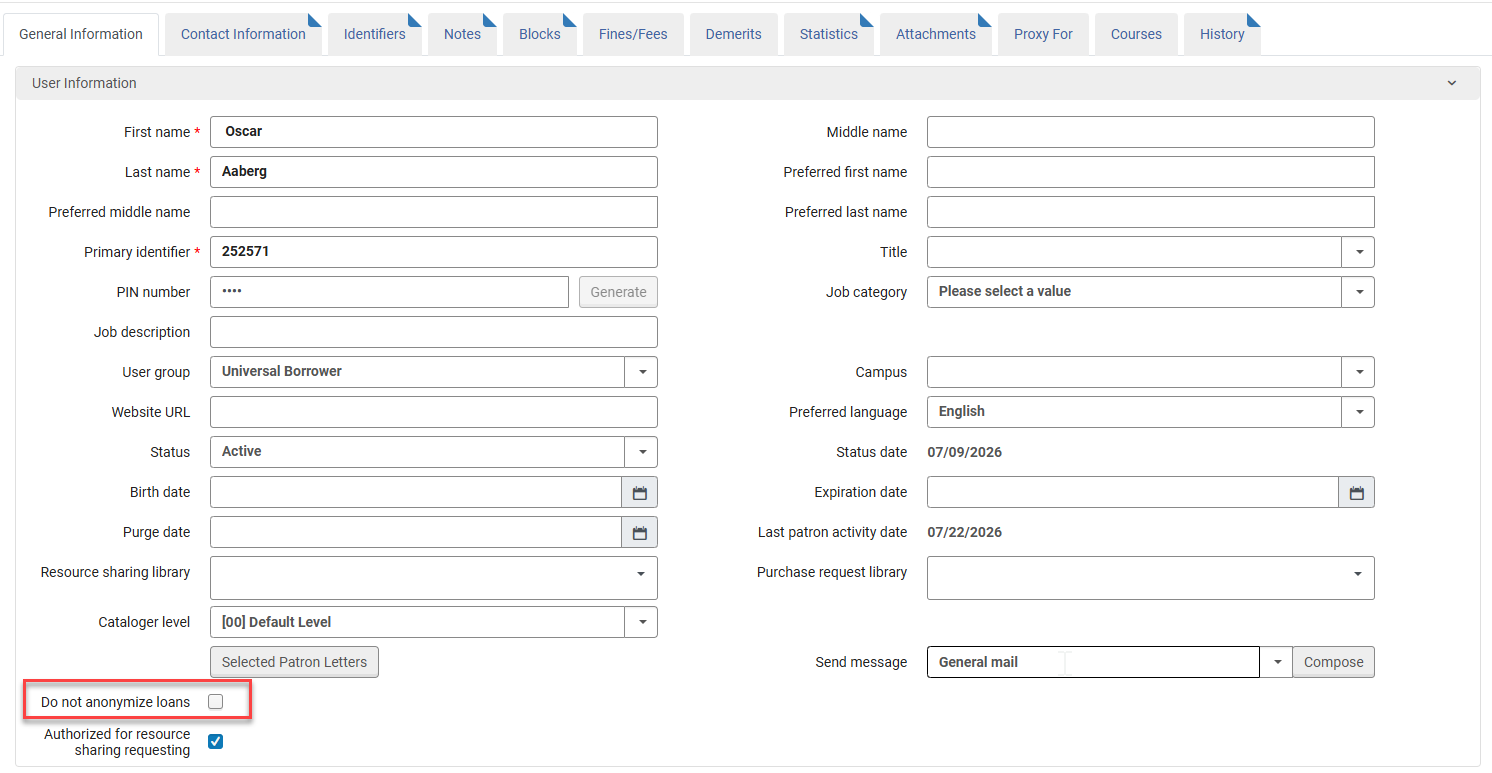Expand the Campus dropdown
1492x773 pixels.
click(1359, 372)
